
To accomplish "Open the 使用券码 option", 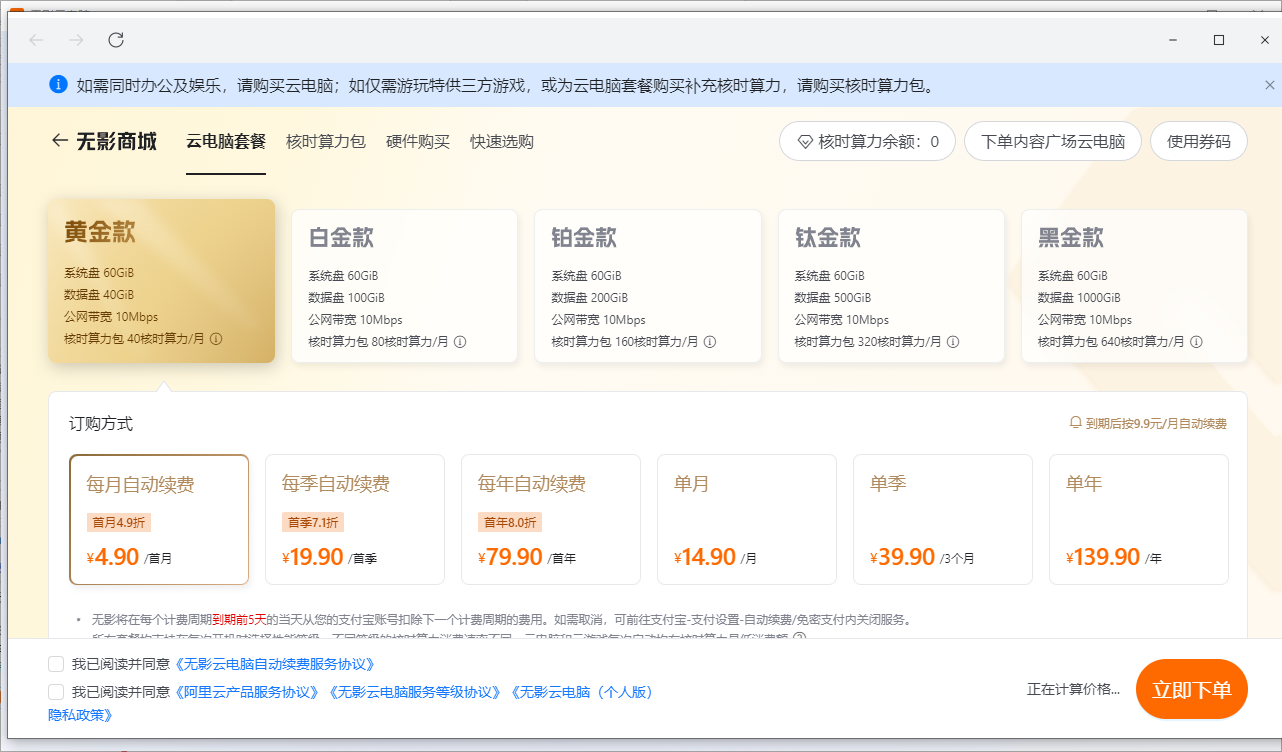I will click(x=1199, y=141).
